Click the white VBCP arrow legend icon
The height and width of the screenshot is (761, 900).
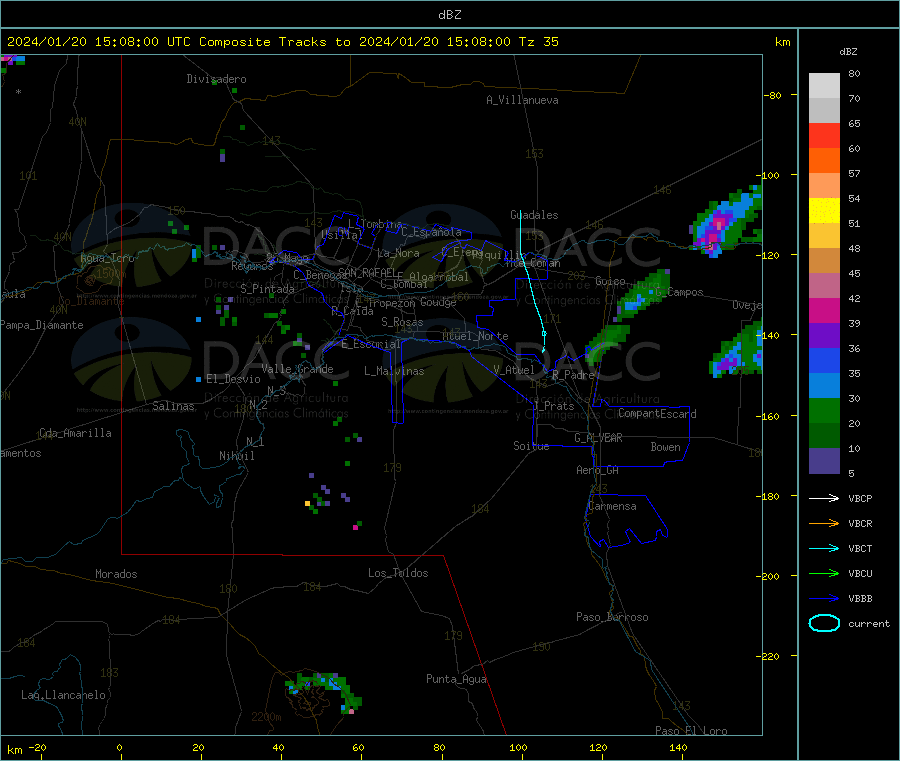coord(824,498)
